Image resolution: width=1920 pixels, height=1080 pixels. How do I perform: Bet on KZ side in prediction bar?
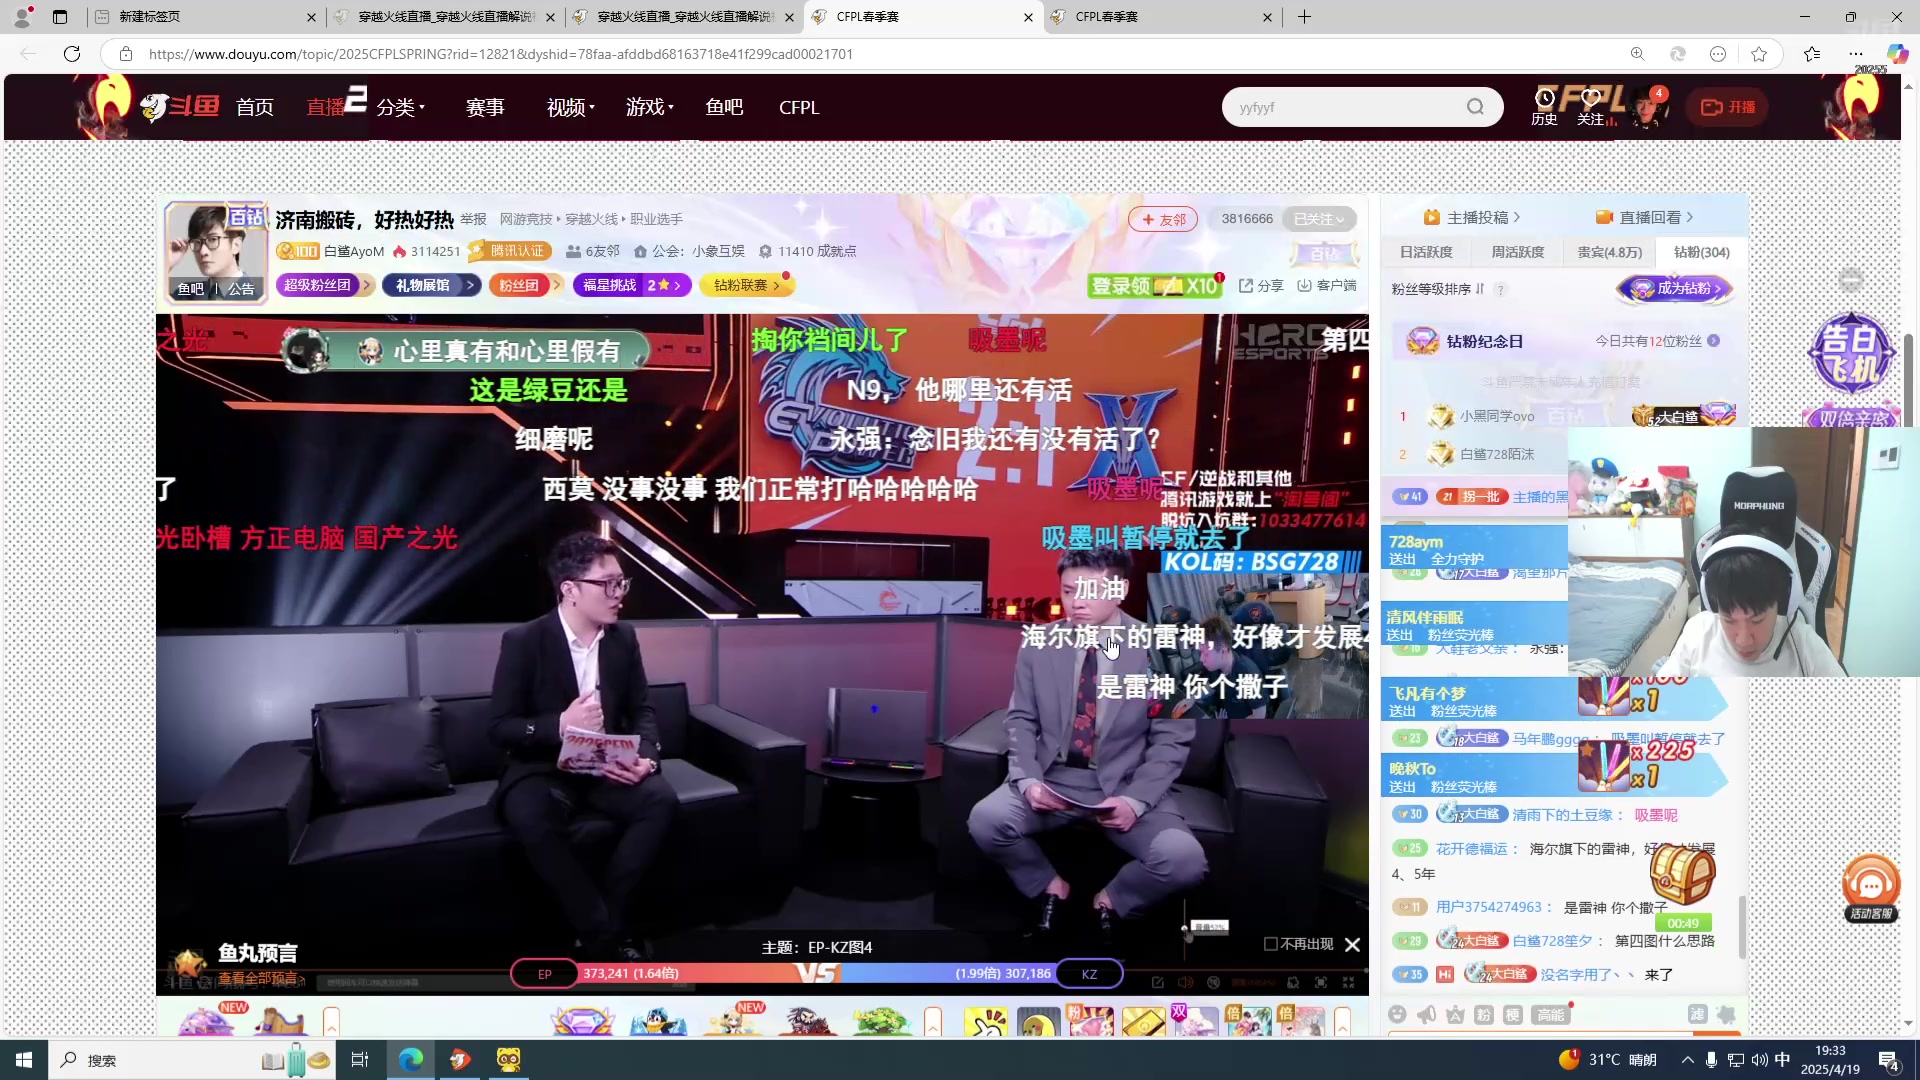[x=1089, y=973]
